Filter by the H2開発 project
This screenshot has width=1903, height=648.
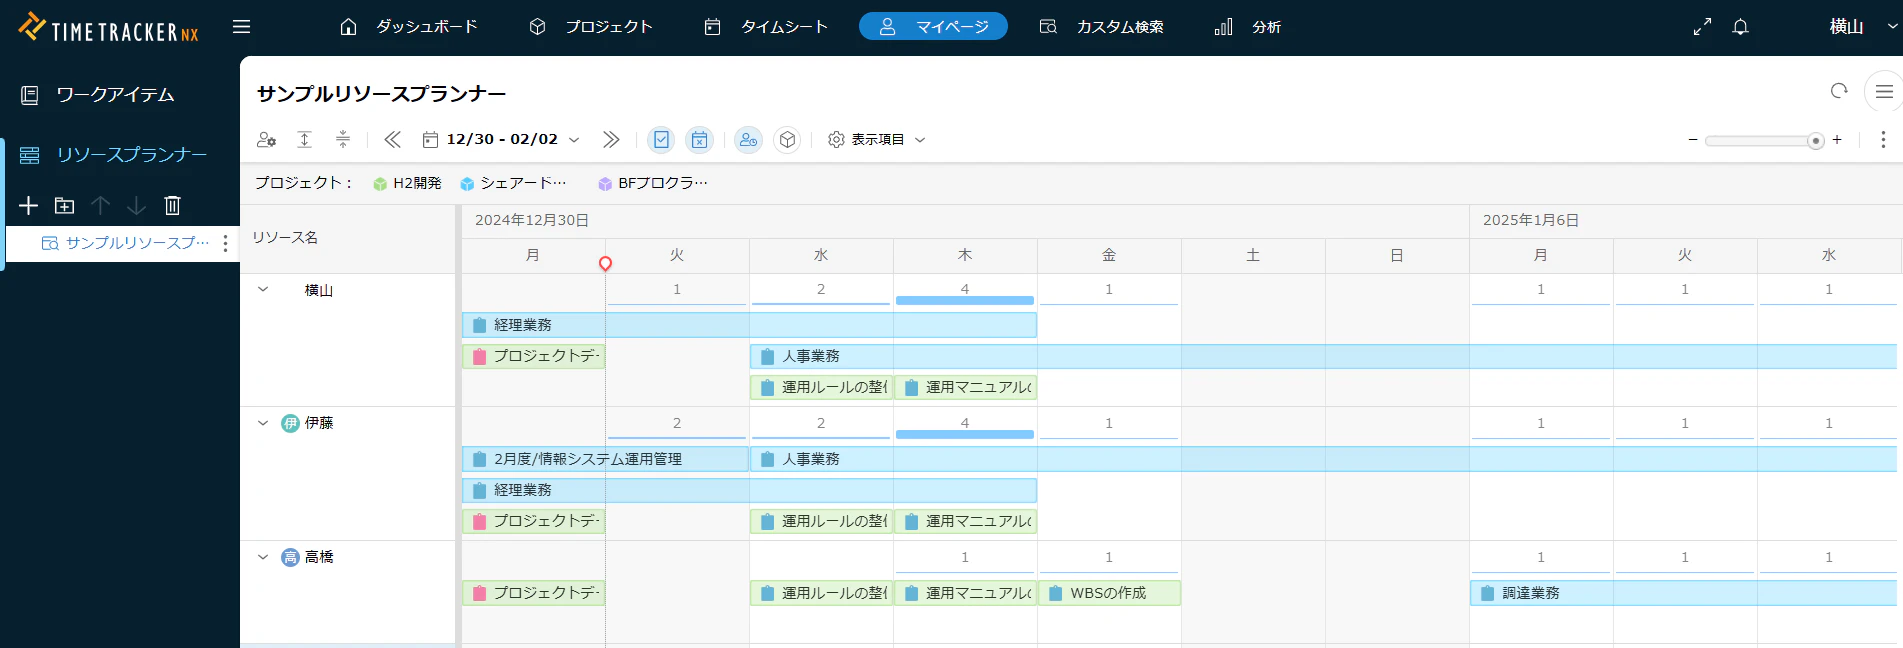click(x=407, y=183)
